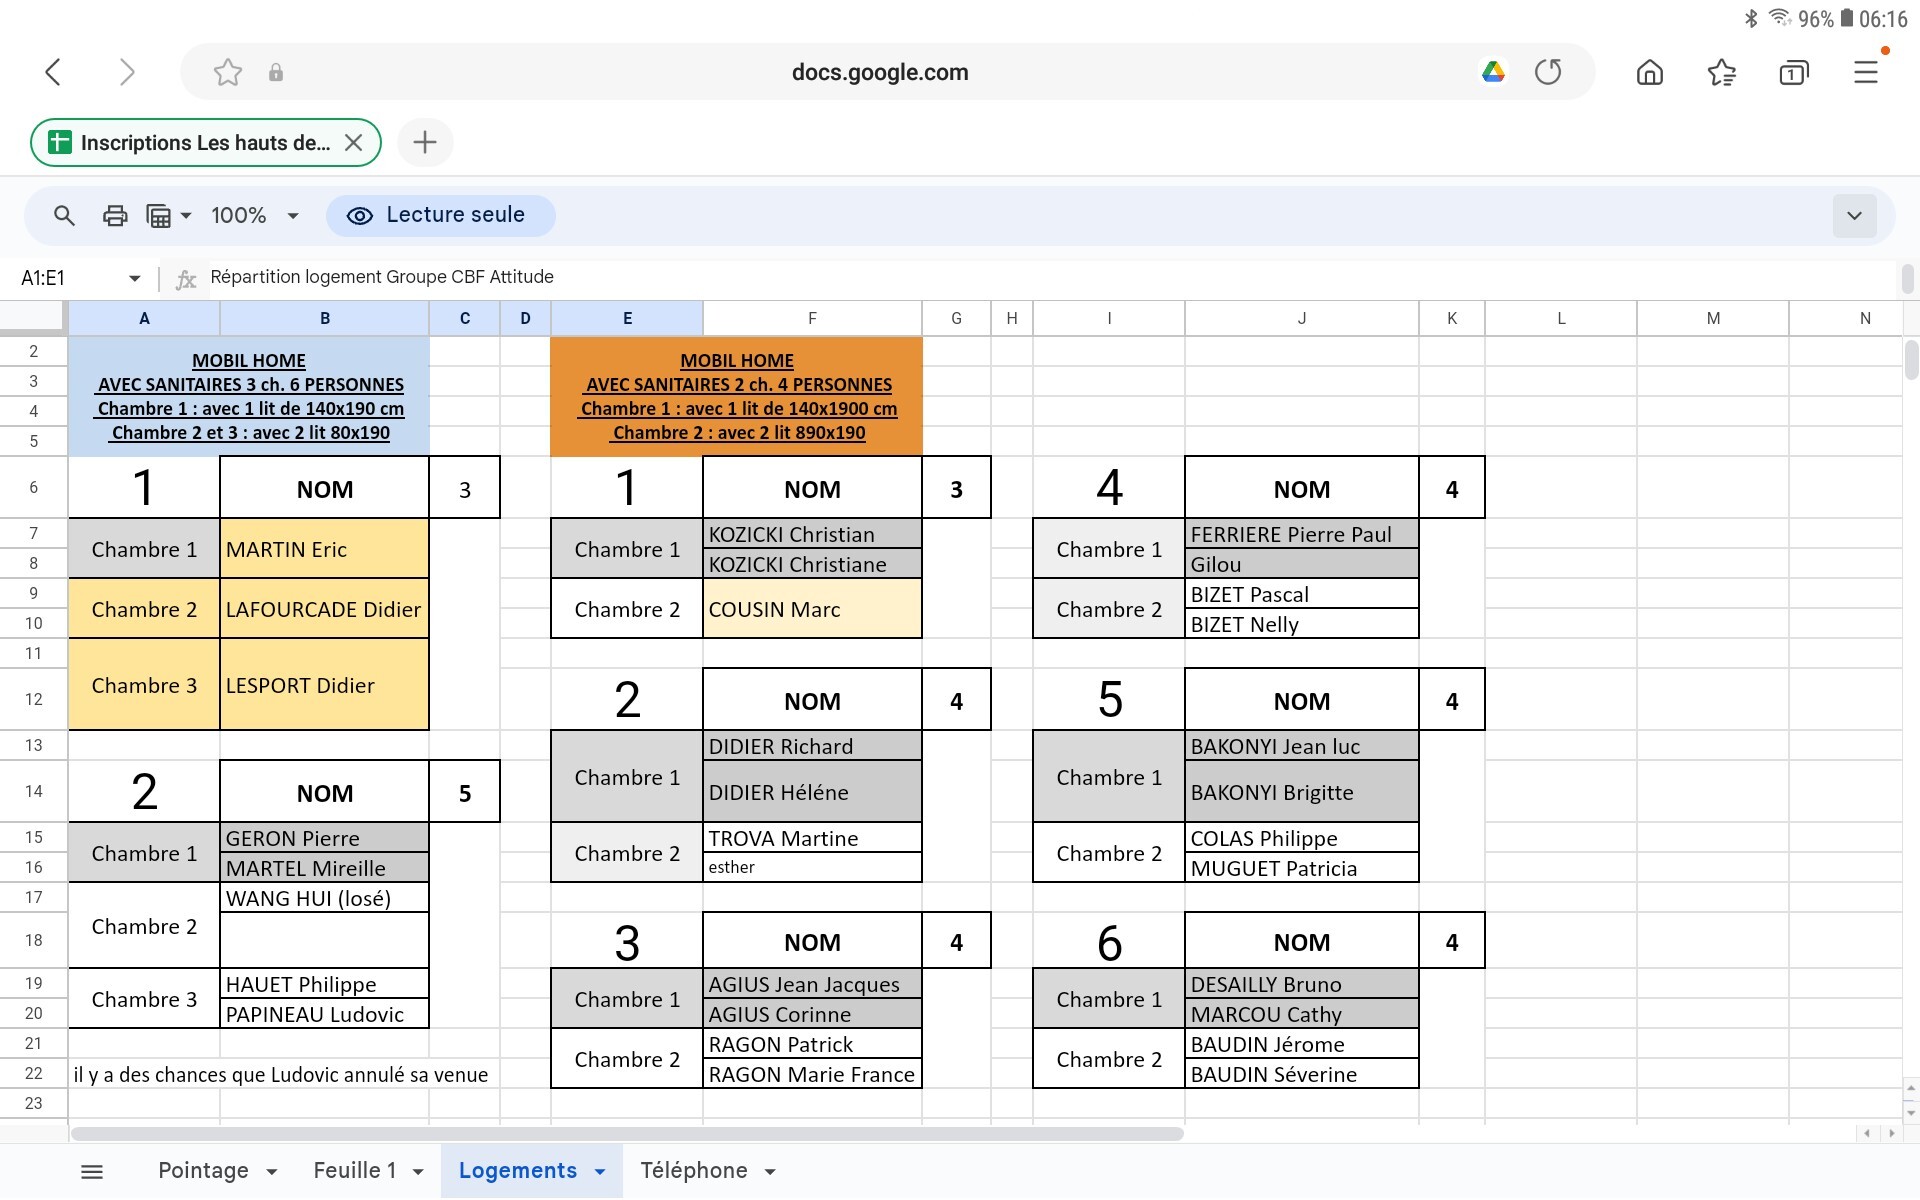The height and width of the screenshot is (1200, 1920).
Task: Open the Feuille 1 tab dropdown arrow
Action: (x=418, y=1172)
